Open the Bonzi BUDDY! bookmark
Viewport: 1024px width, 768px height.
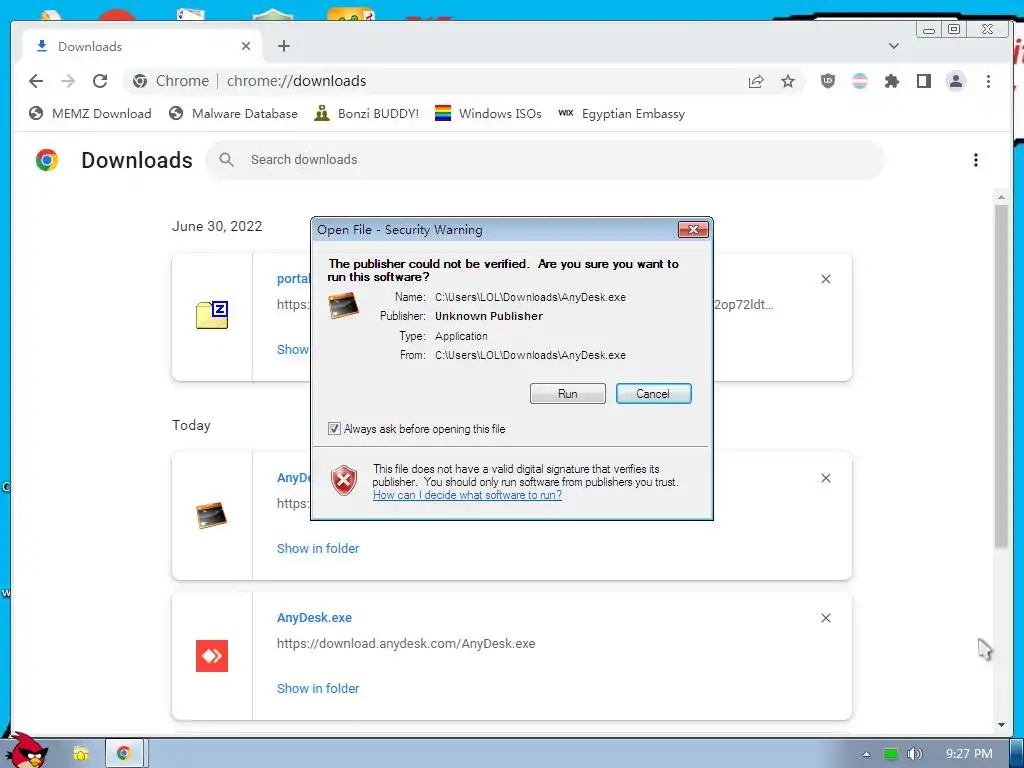(x=366, y=114)
